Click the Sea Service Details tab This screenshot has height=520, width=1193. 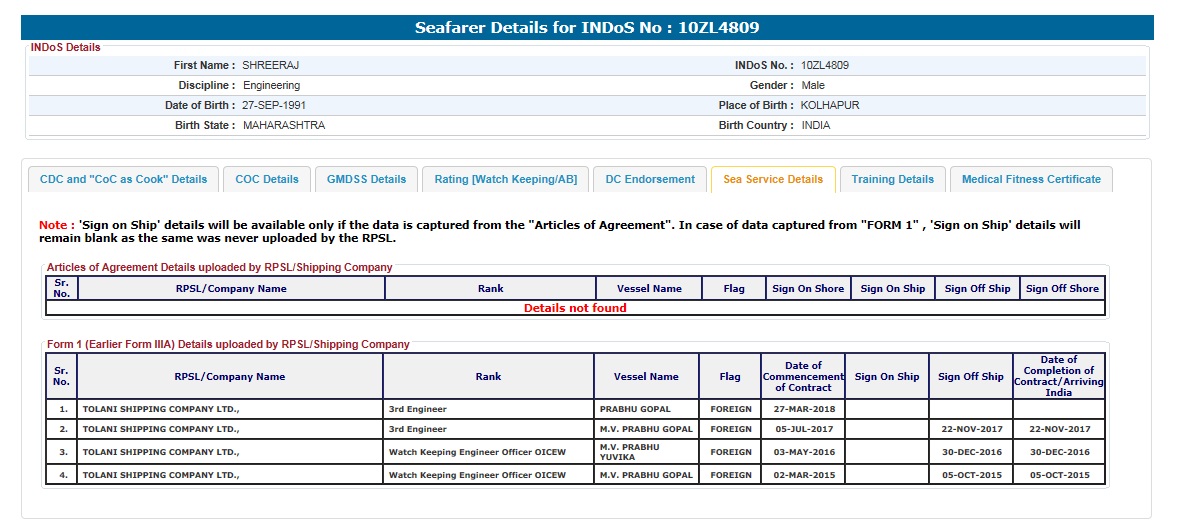pyautogui.click(x=772, y=179)
